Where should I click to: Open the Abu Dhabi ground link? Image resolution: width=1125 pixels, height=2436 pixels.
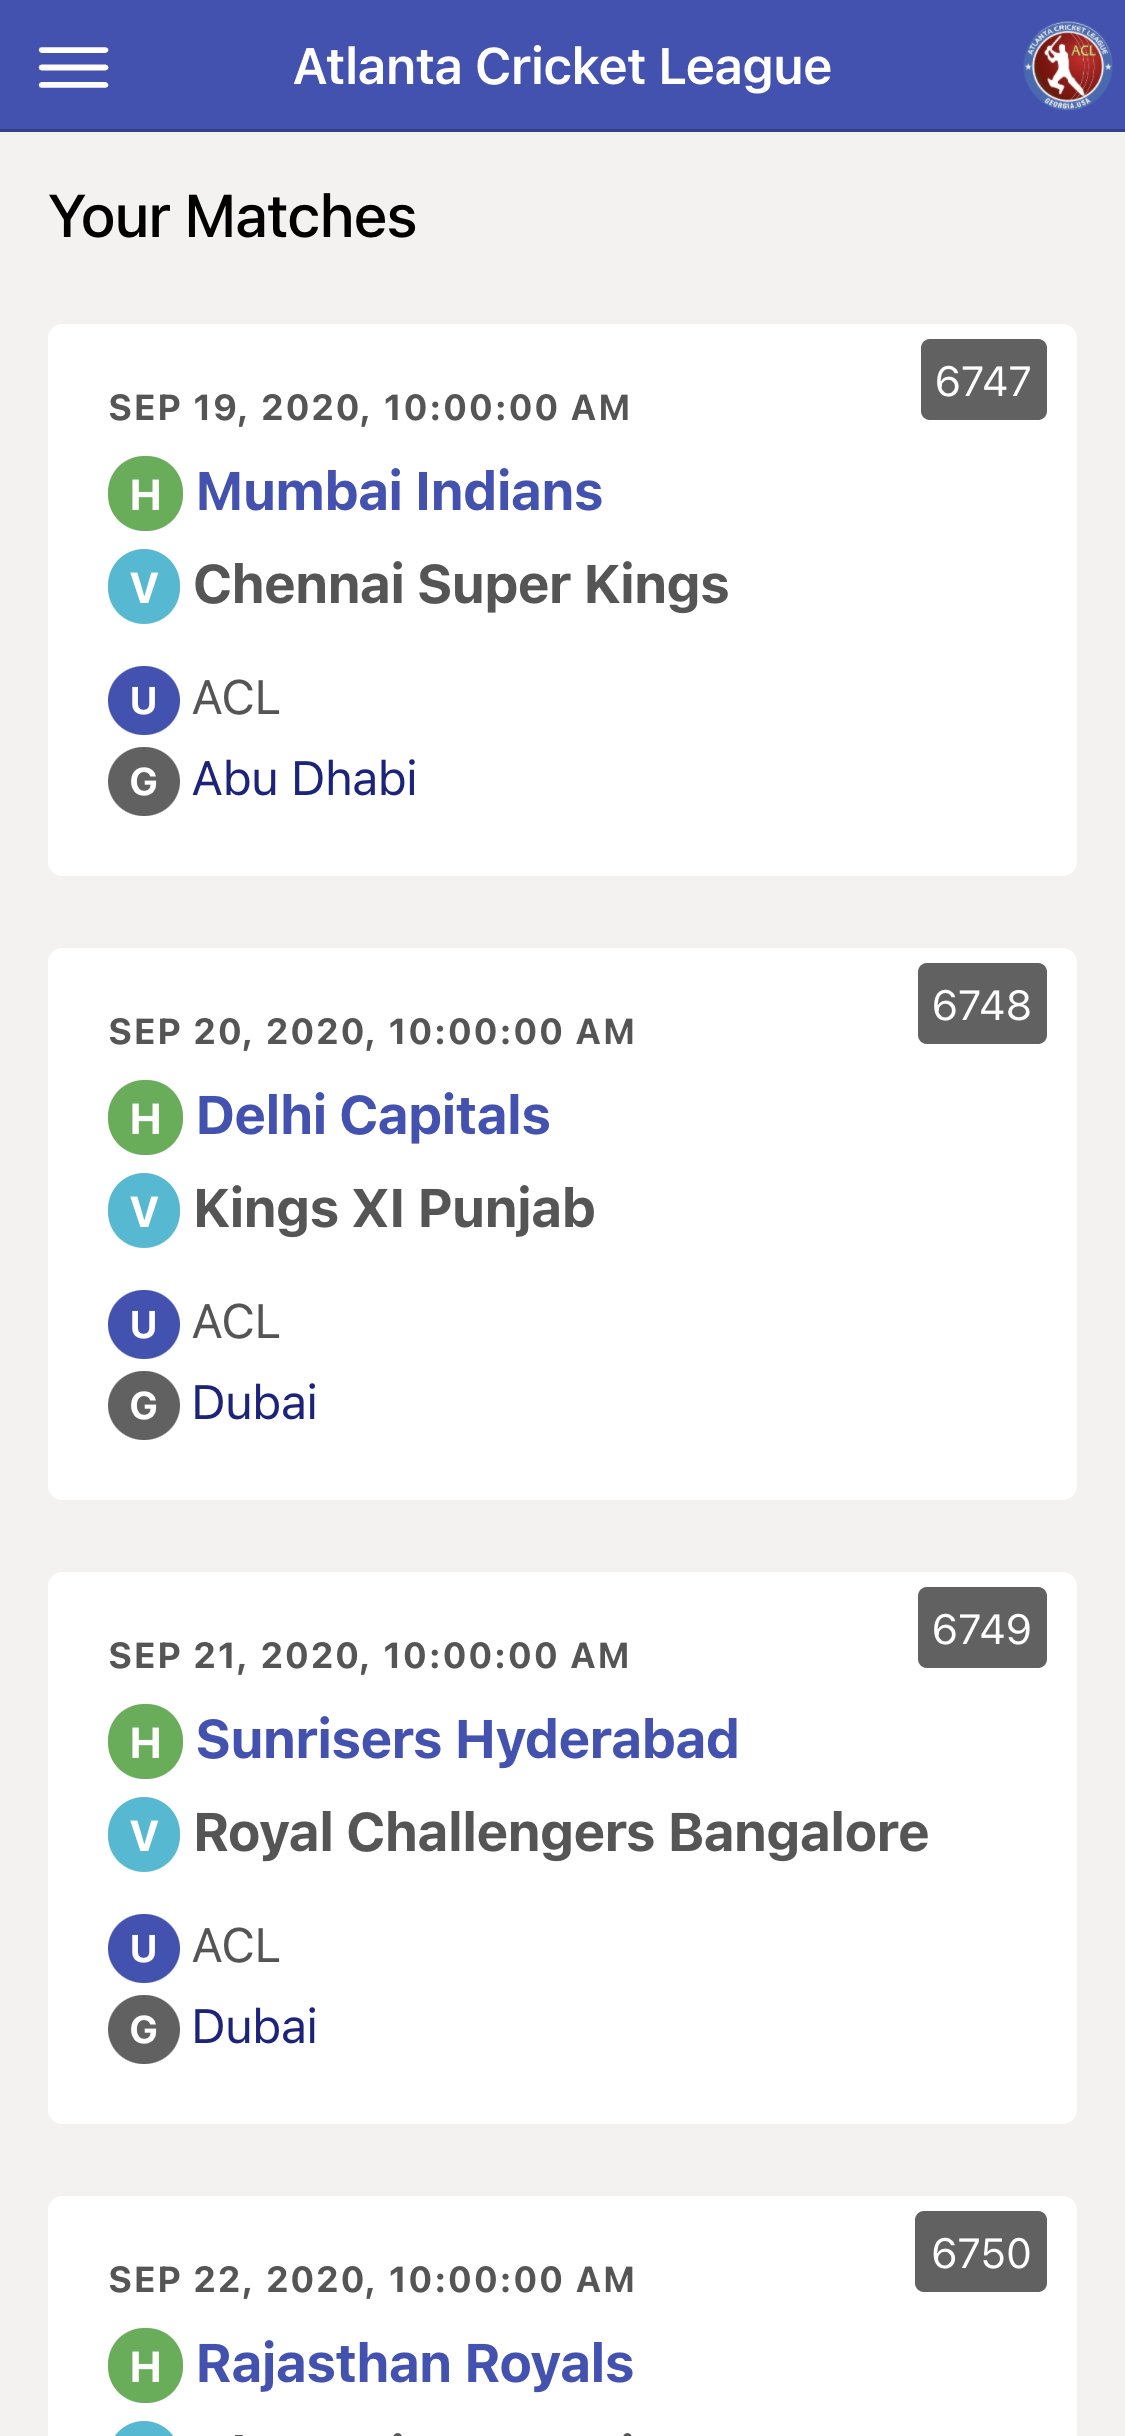pos(304,779)
